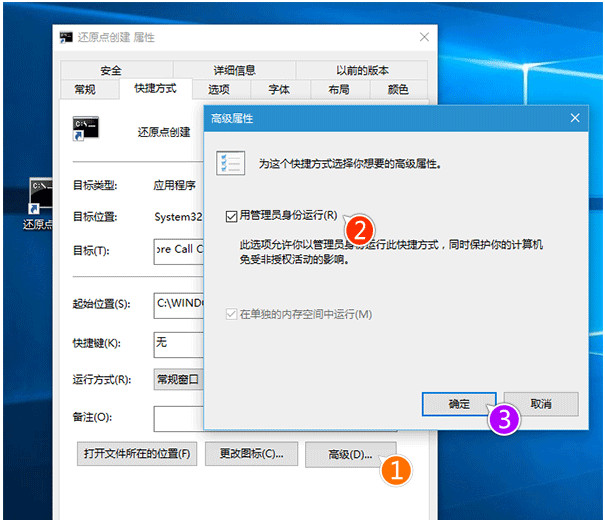Click 打开文件所在的位置 button
Viewport: 605px width, 520px height.
pos(137,454)
